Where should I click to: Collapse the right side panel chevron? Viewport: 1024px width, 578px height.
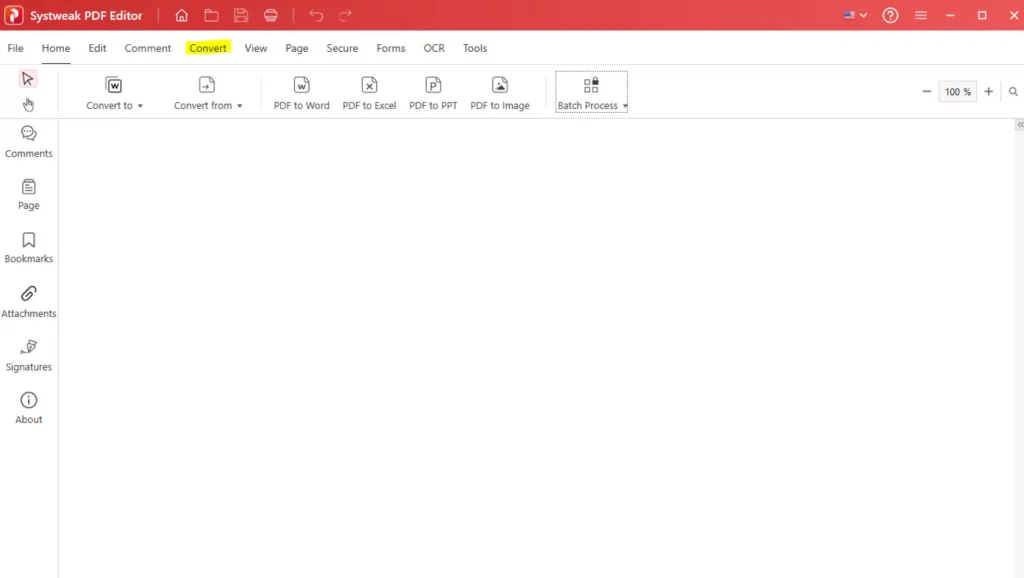[1019, 125]
